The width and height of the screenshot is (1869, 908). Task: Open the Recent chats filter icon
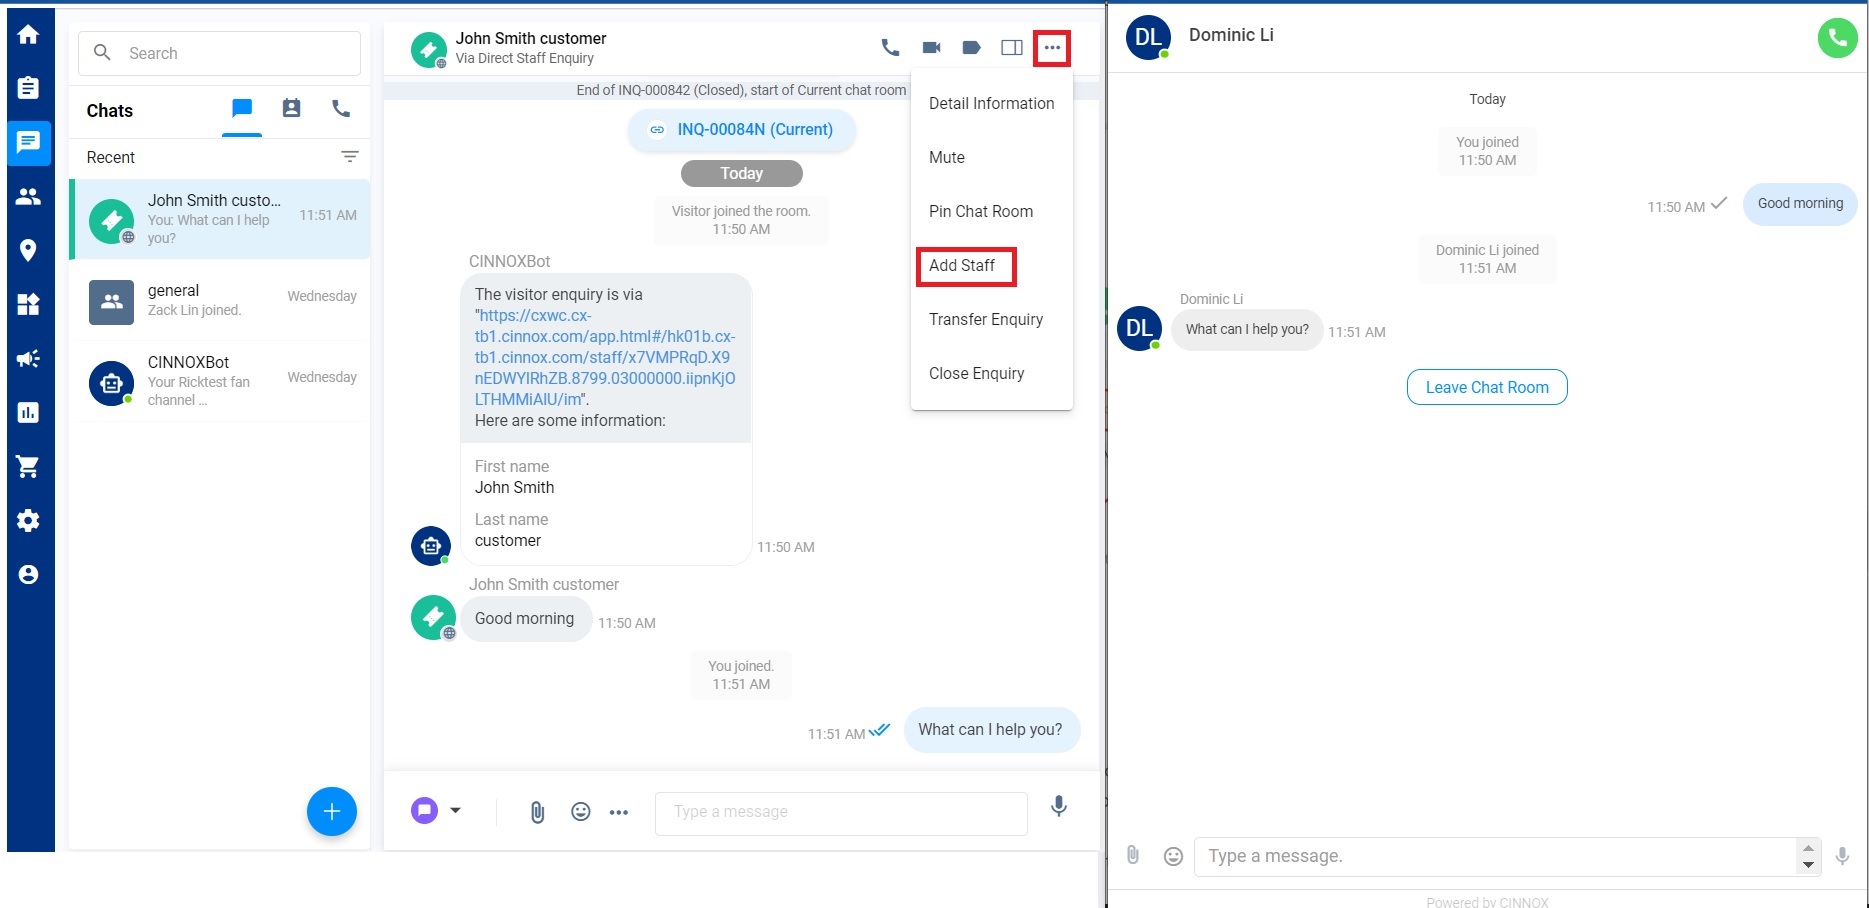(350, 156)
